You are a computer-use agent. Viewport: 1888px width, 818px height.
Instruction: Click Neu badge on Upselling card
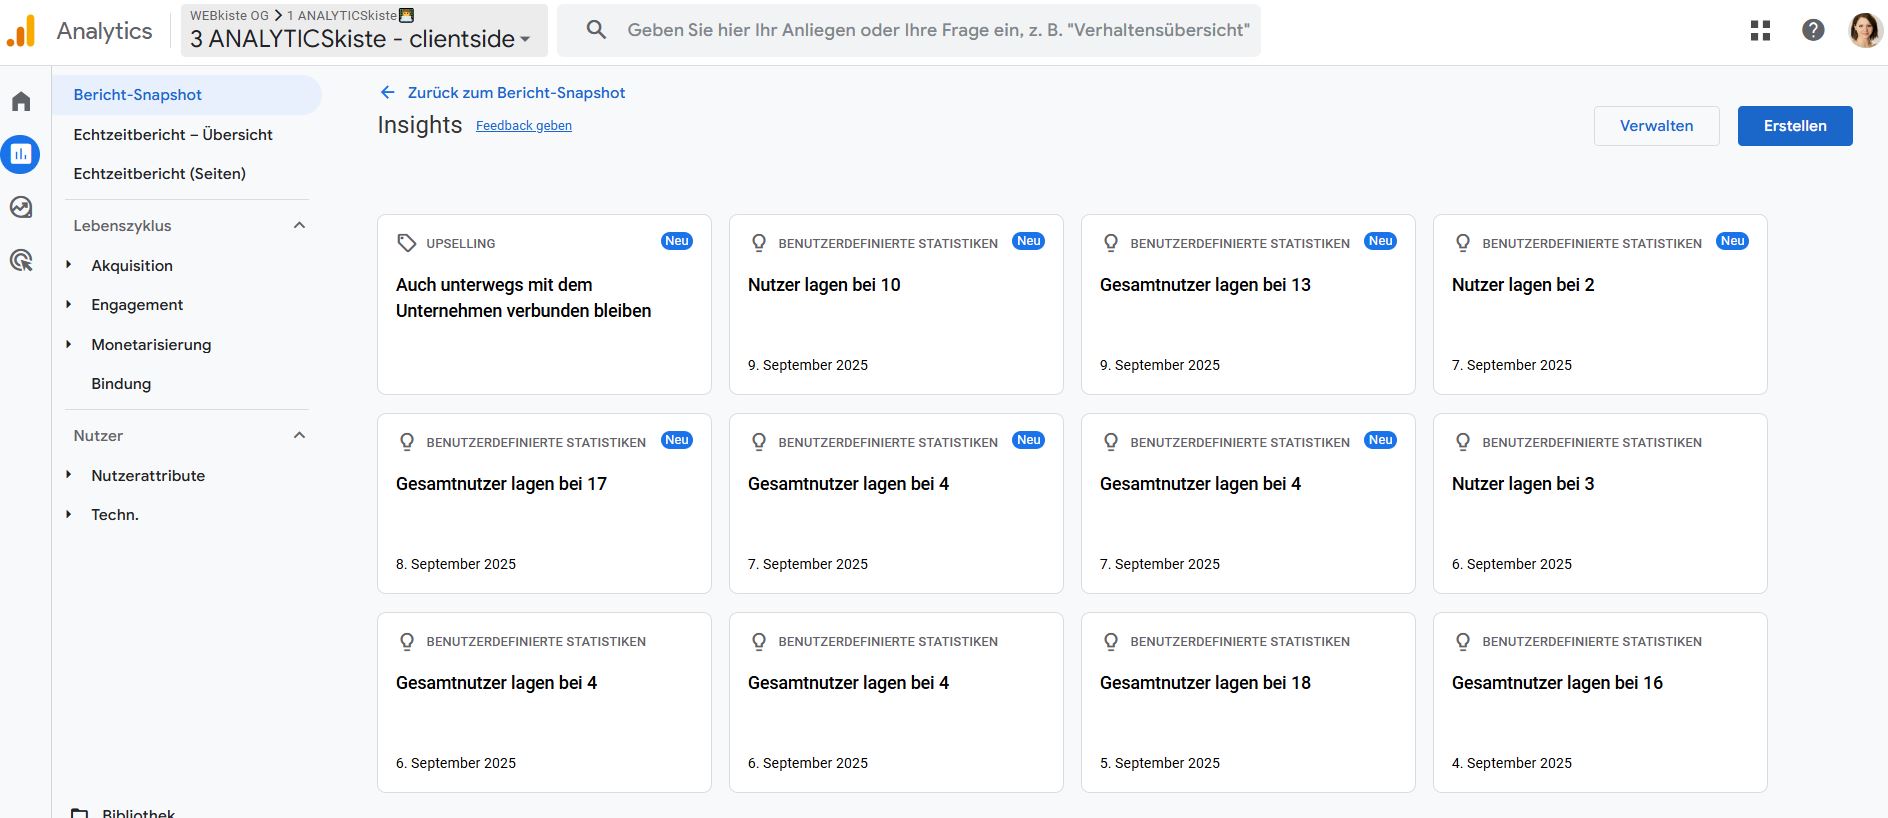(677, 241)
